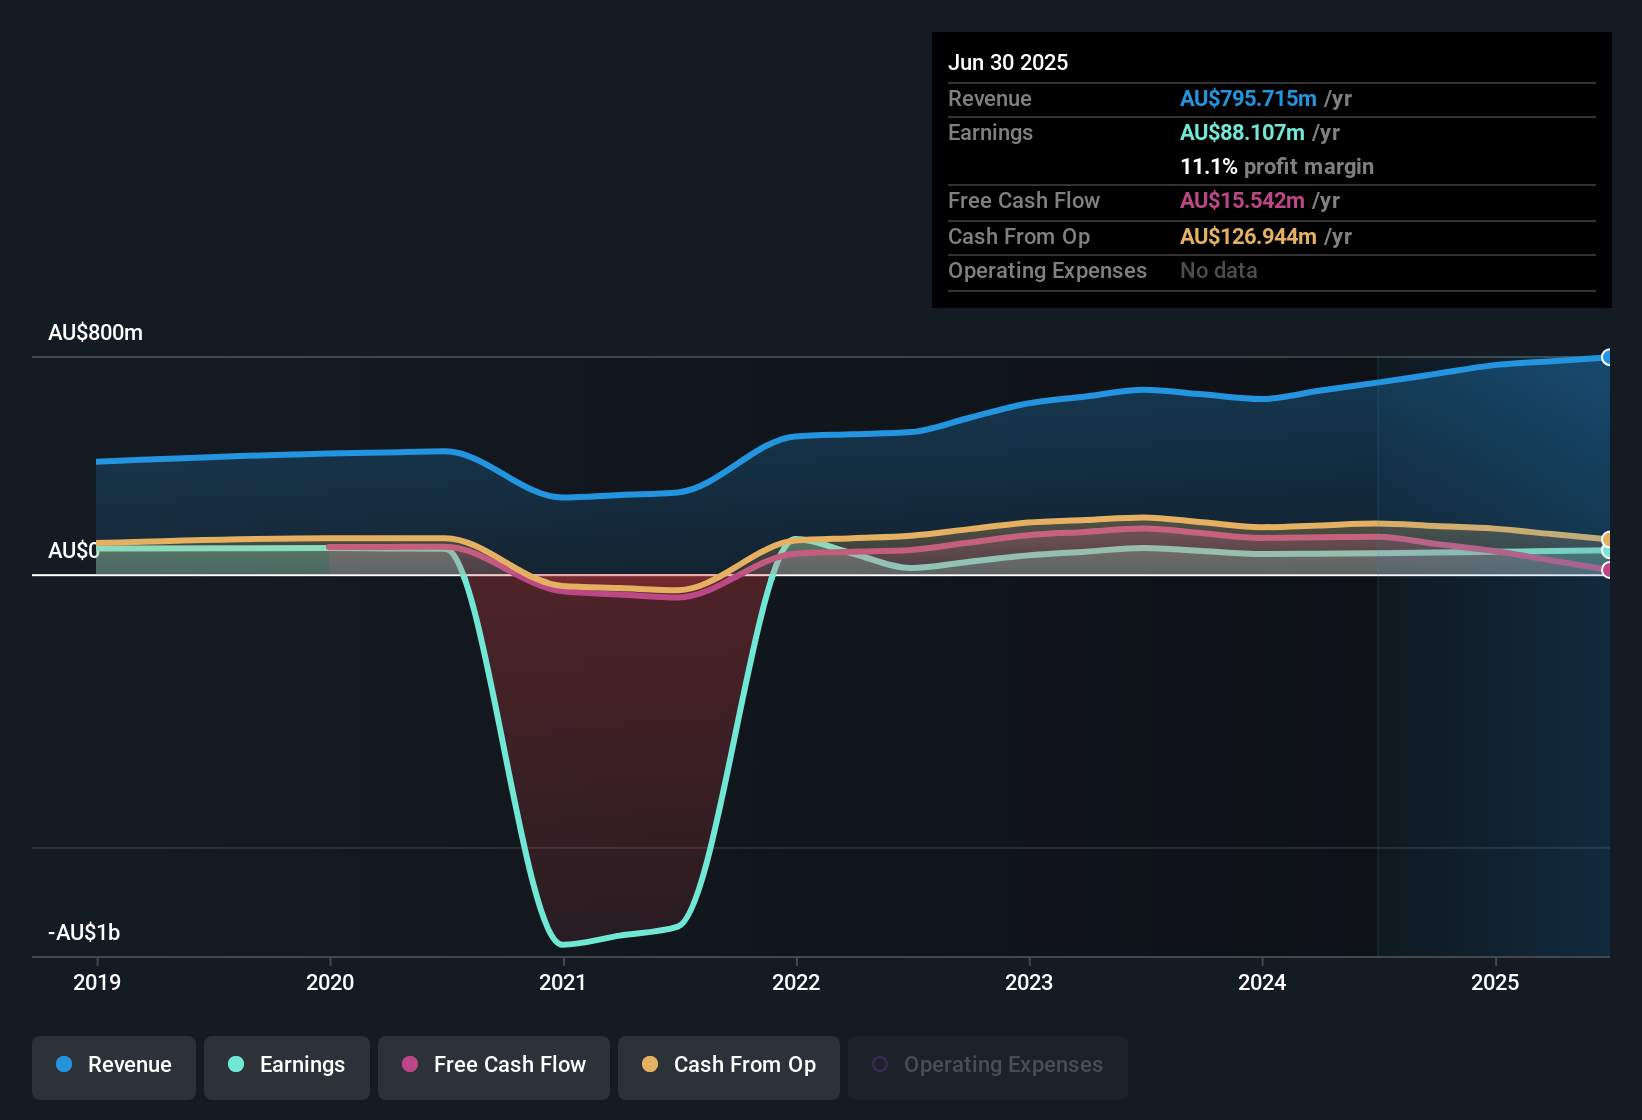Click the purple Operating Expenses circle

[880, 1063]
